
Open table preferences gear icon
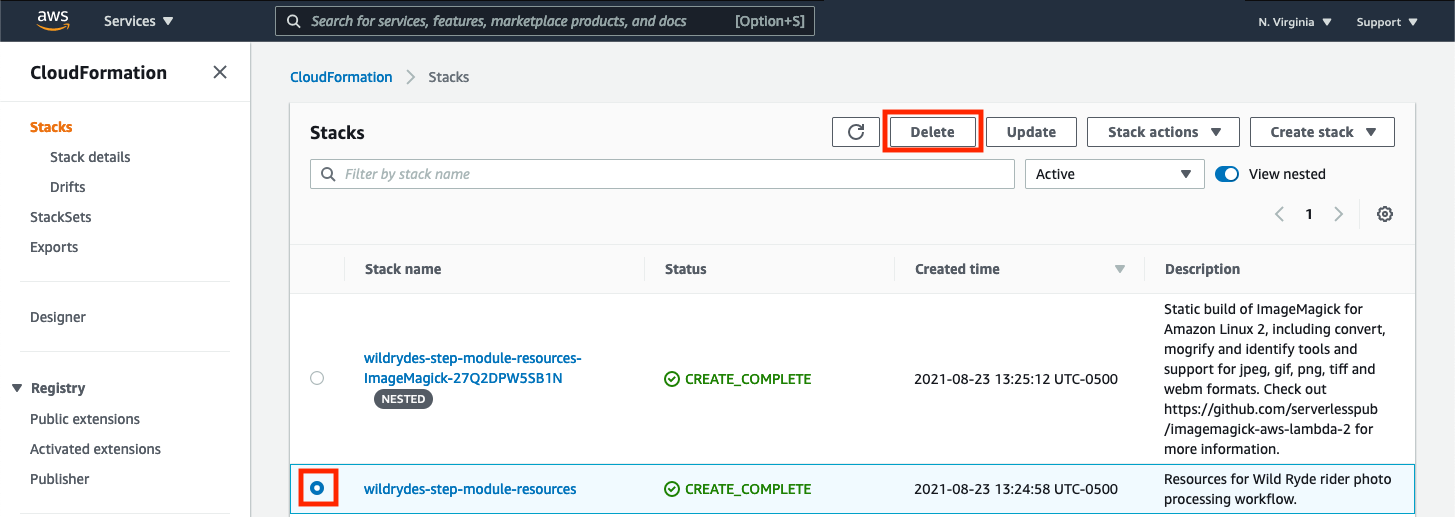tap(1385, 214)
